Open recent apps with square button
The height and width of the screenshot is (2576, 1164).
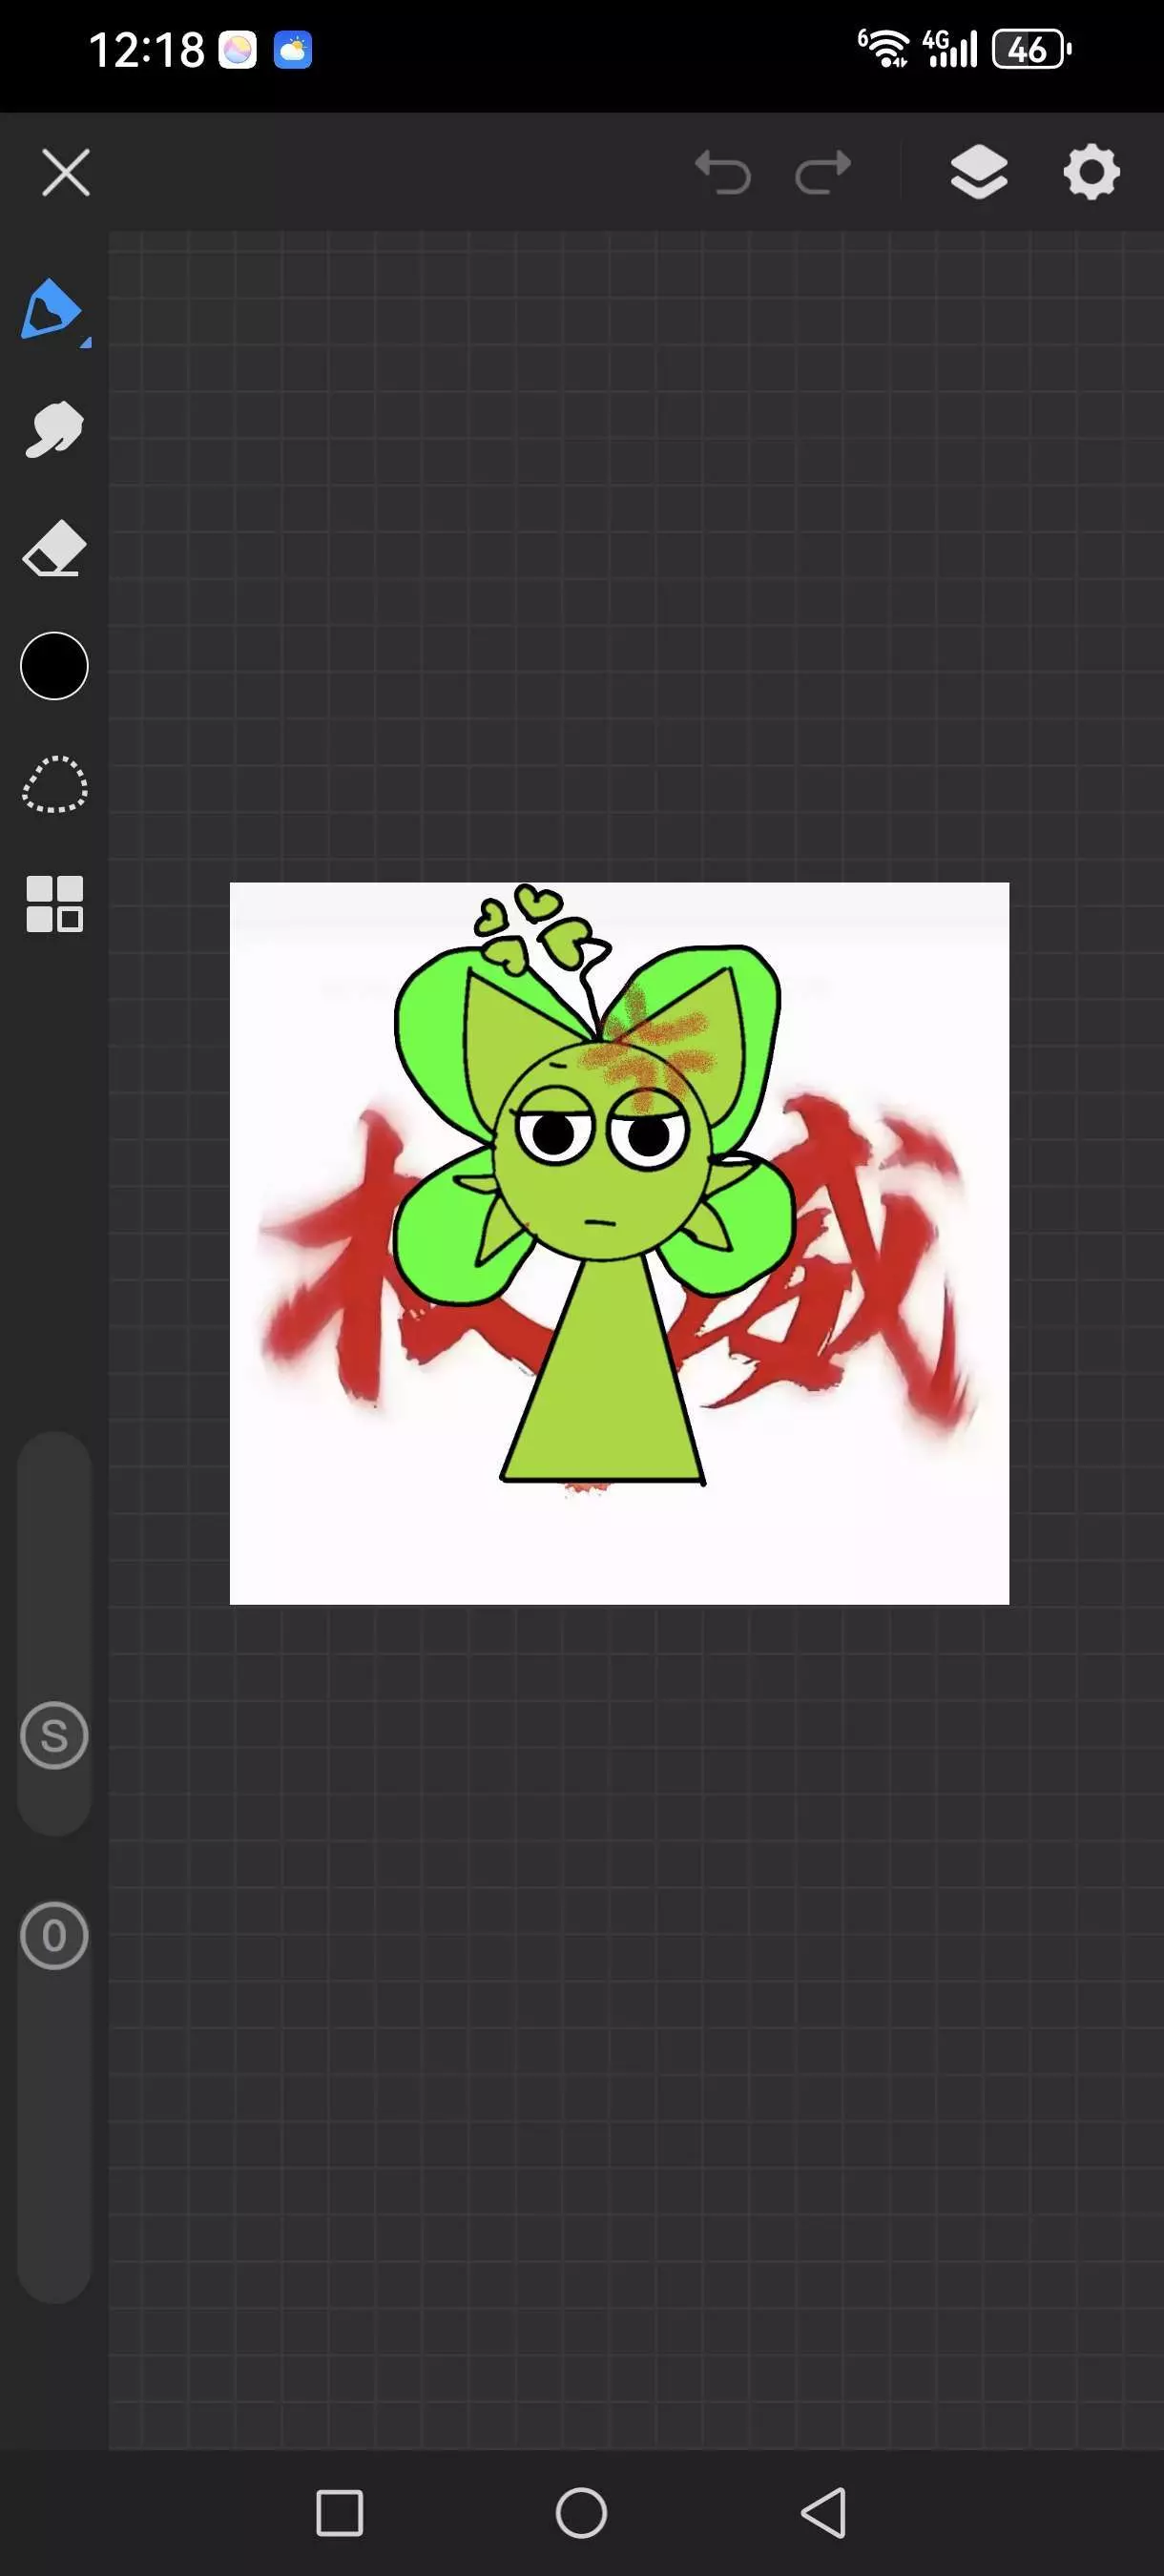click(x=339, y=2512)
